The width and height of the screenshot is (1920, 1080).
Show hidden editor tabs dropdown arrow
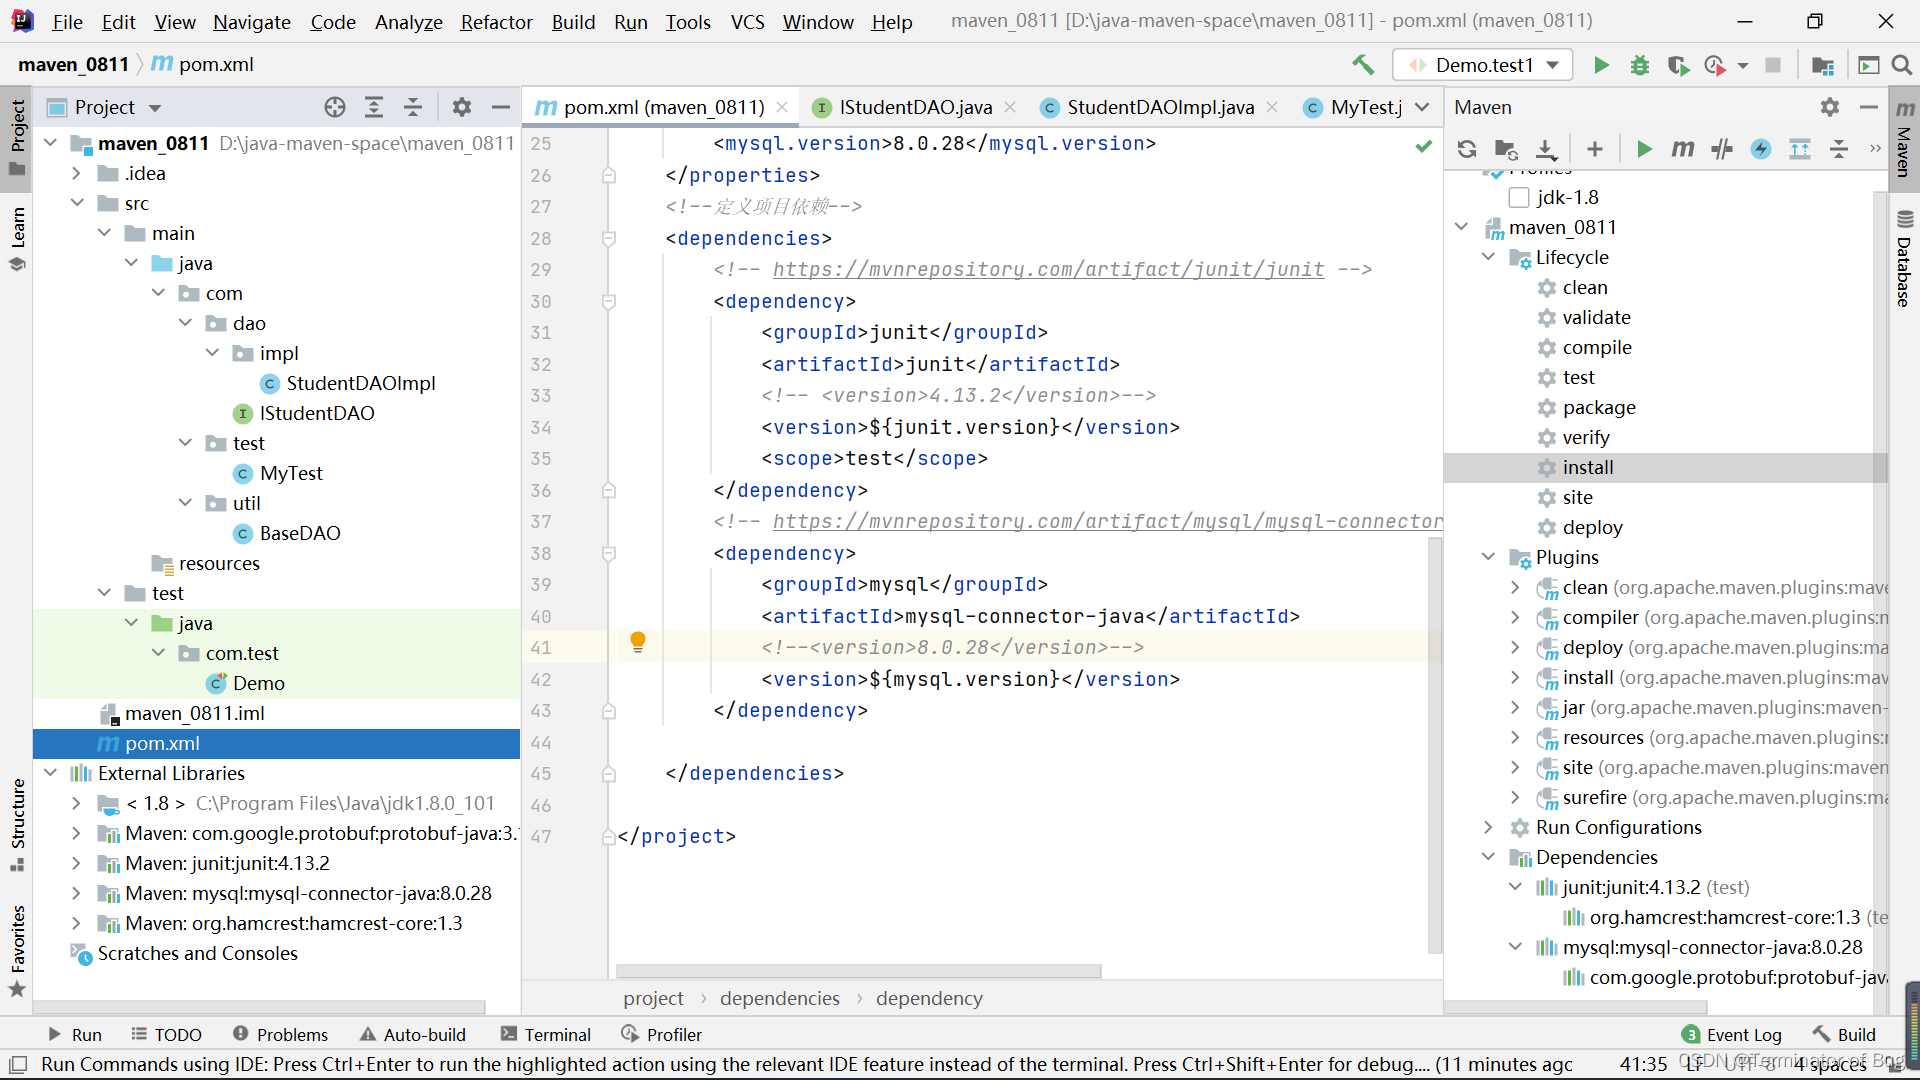[1422, 107]
